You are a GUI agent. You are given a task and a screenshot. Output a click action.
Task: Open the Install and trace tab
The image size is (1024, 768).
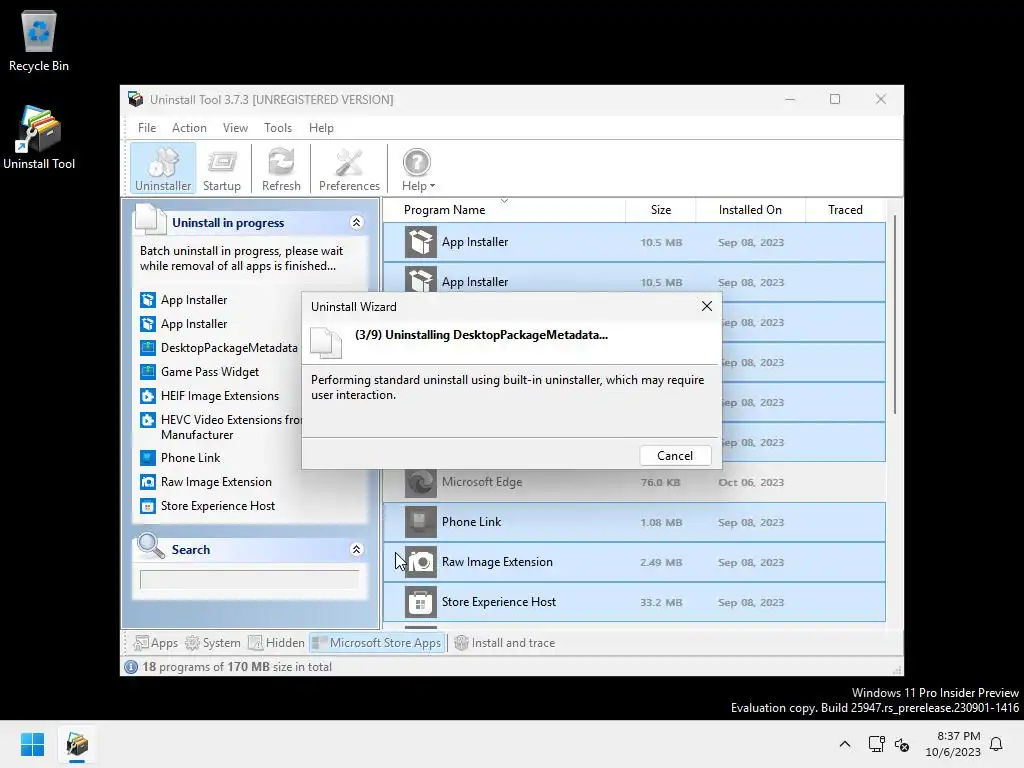point(505,643)
